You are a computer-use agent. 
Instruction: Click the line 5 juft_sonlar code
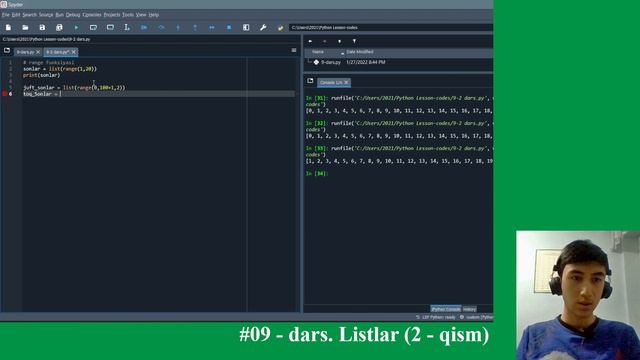point(74,88)
